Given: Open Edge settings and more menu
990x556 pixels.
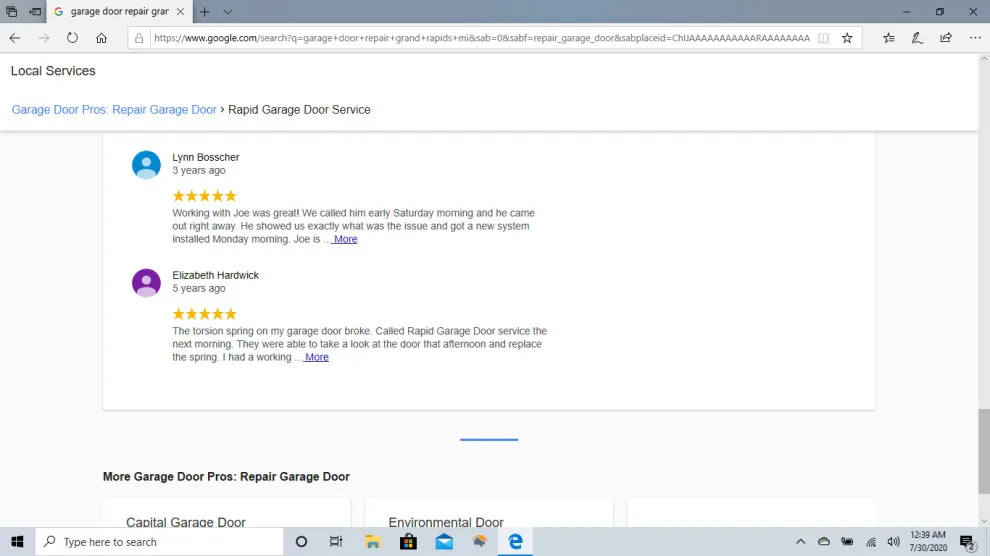Looking at the screenshot, I should [x=975, y=38].
